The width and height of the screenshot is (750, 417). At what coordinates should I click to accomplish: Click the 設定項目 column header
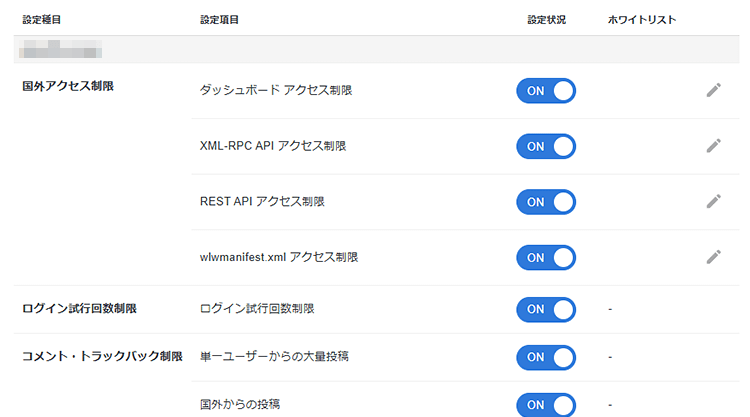pyautogui.click(x=219, y=20)
